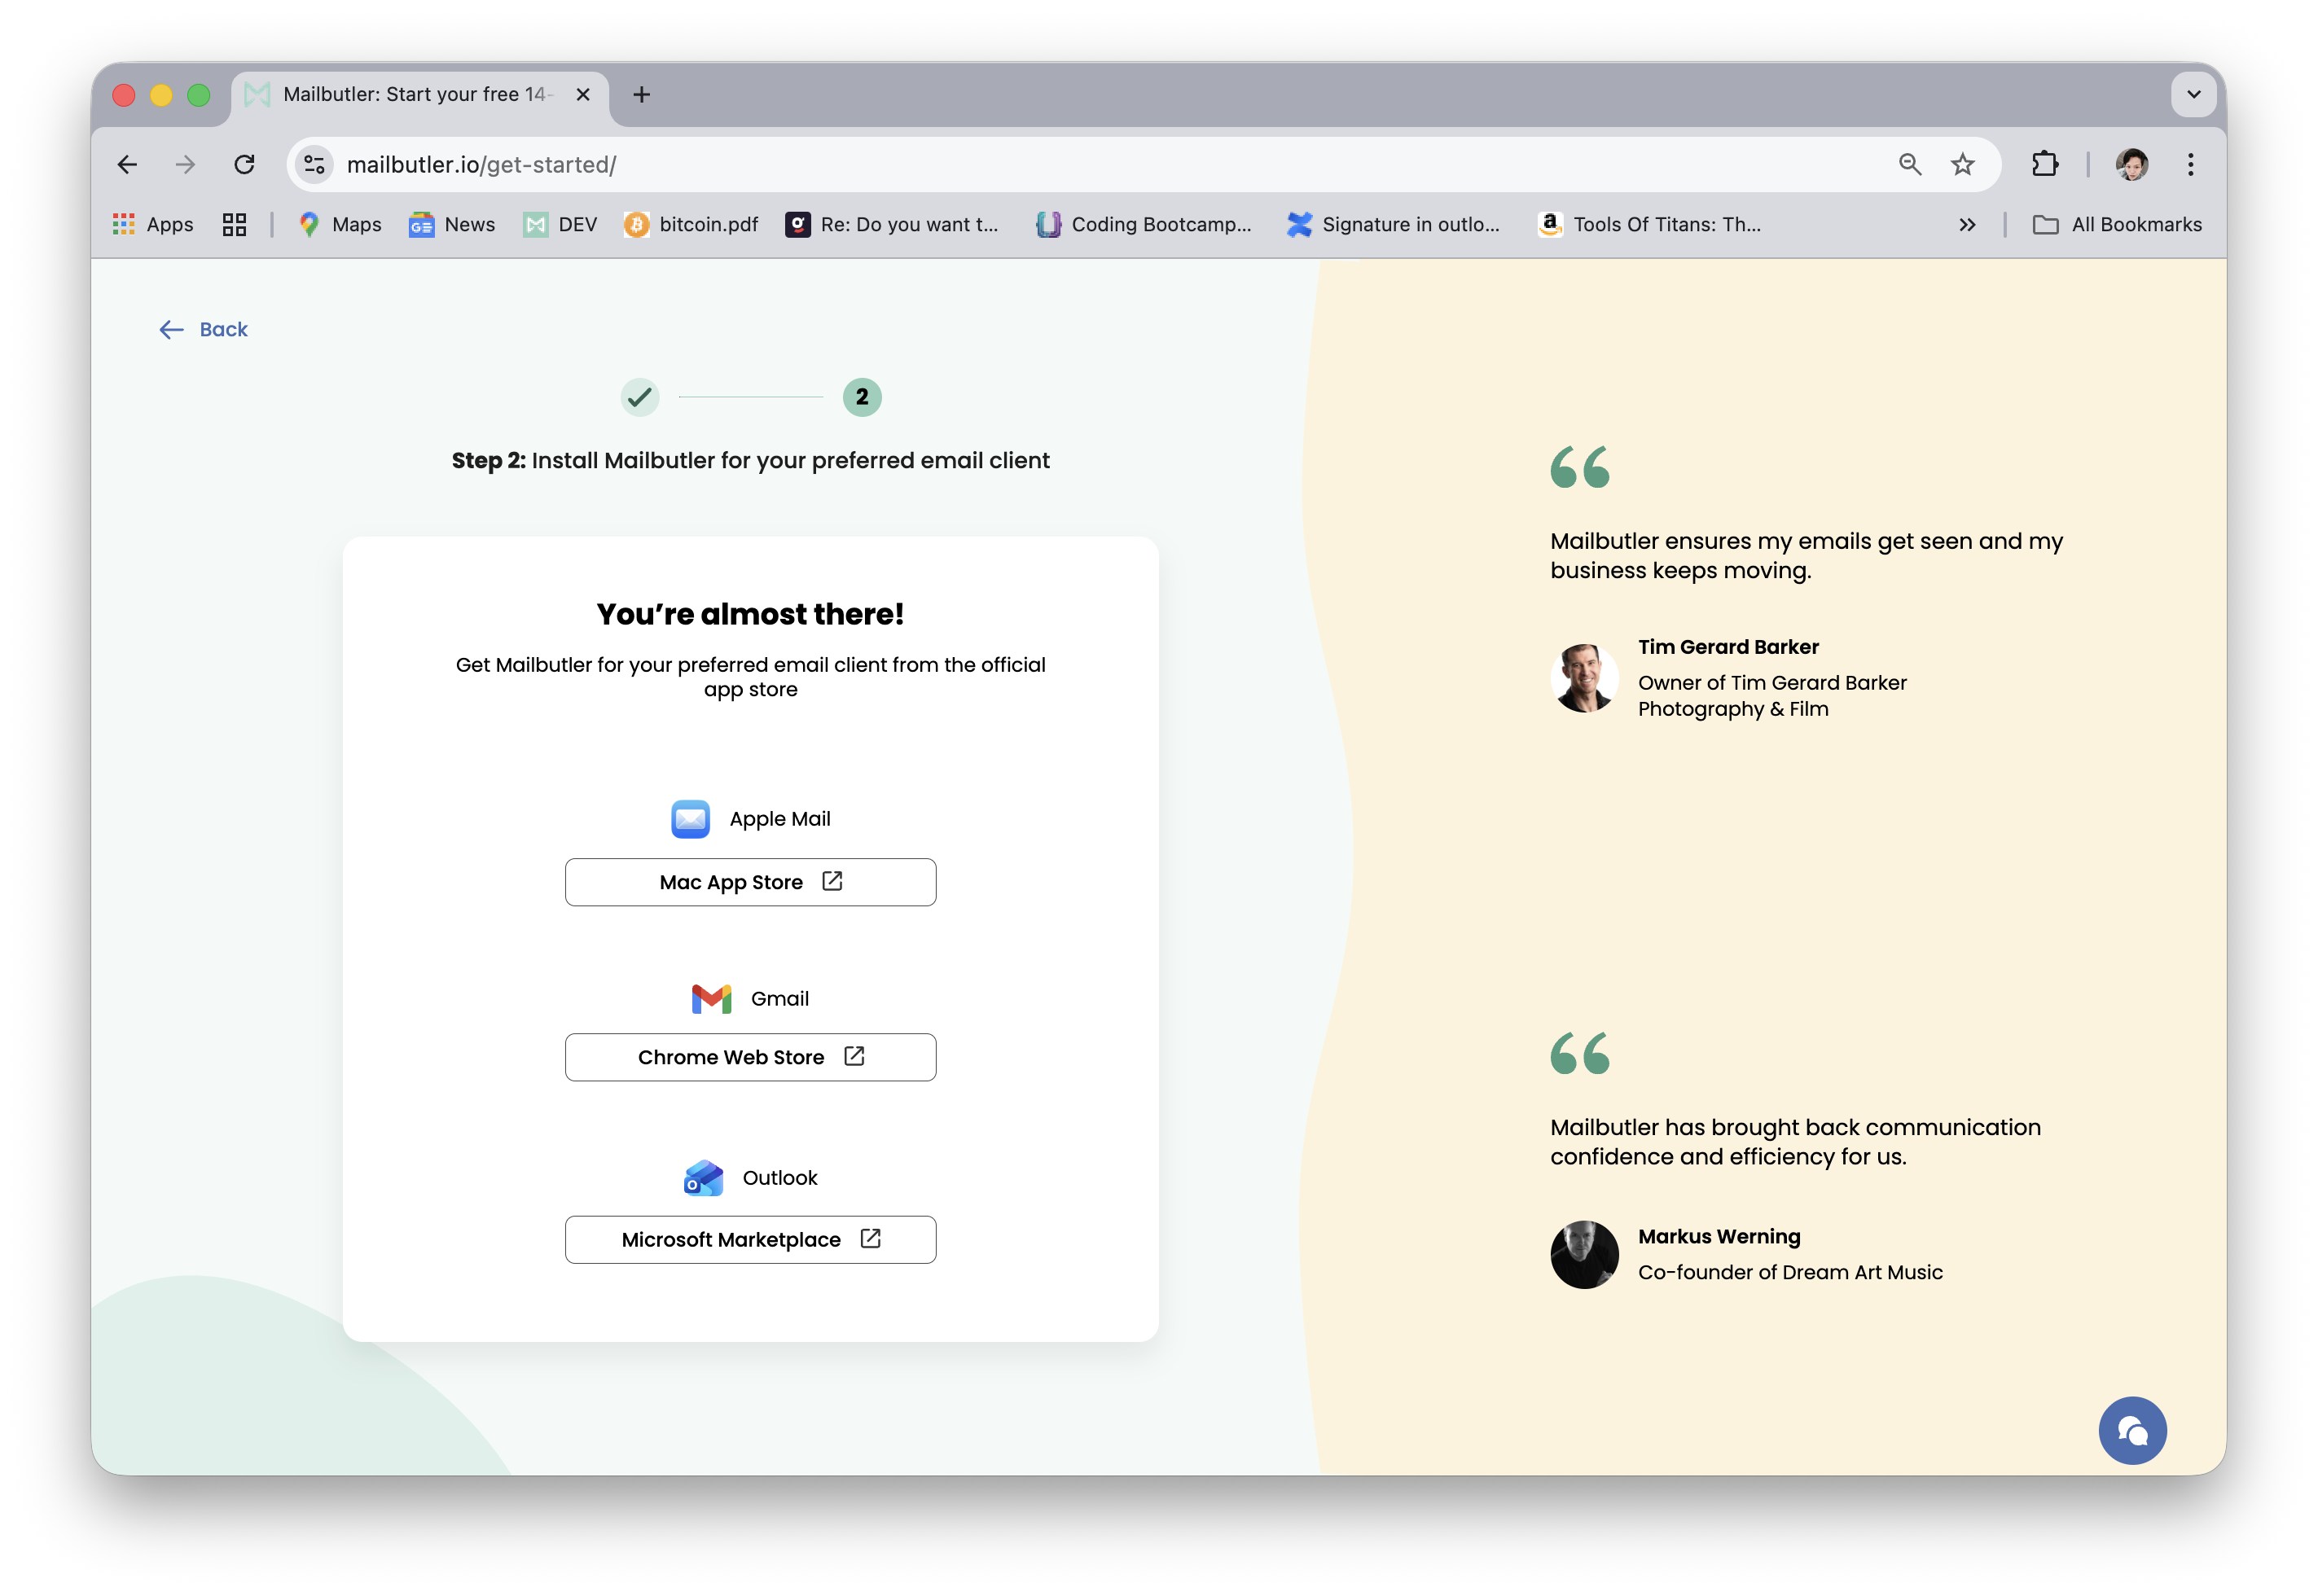
Task: Open the Chrome Web Store button
Action: coord(750,1057)
